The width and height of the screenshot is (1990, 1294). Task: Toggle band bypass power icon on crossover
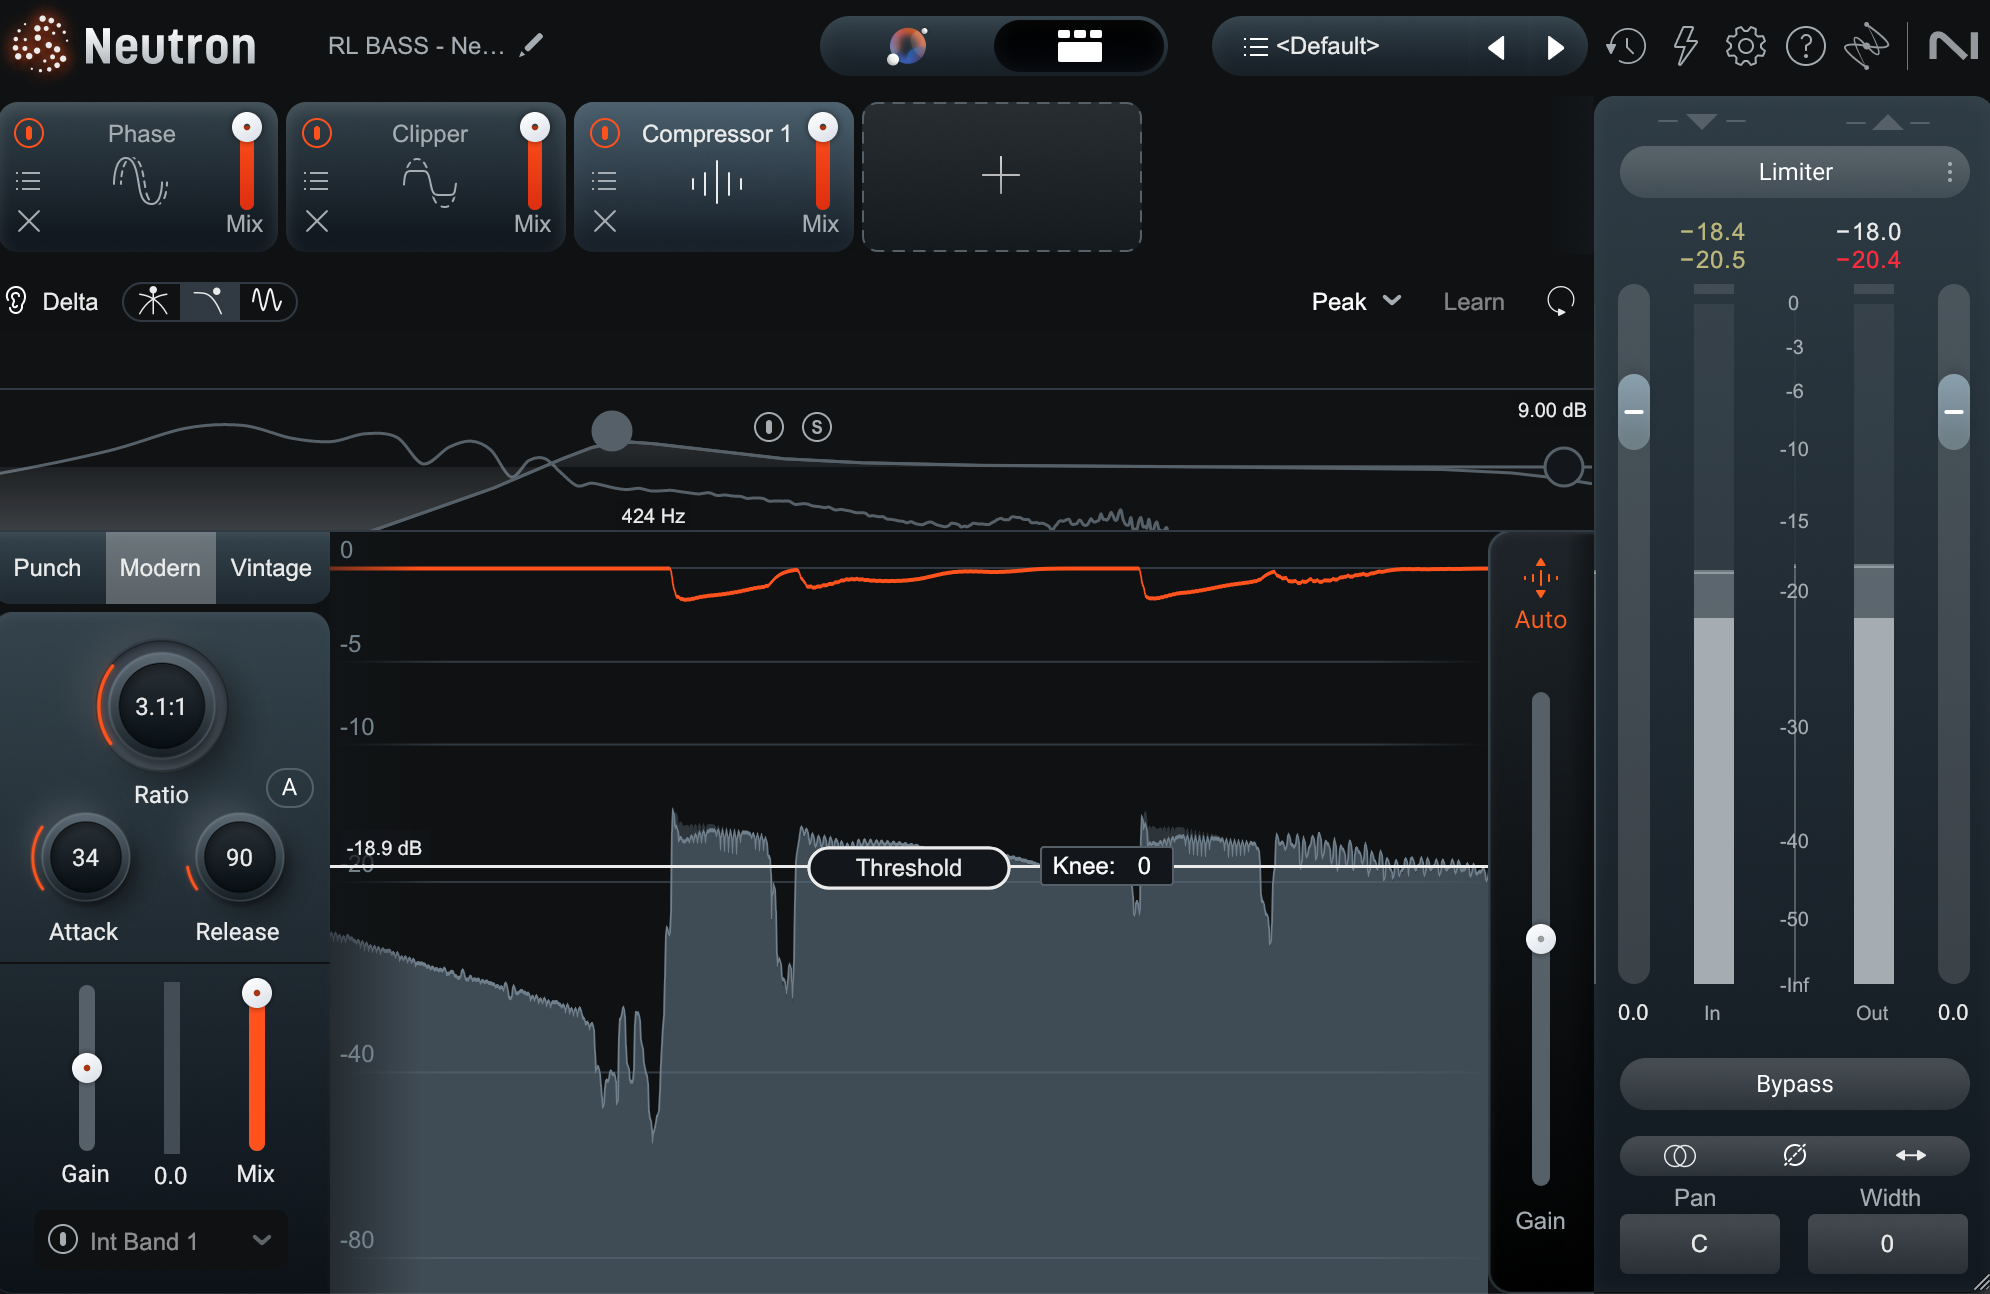pyautogui.click(x=768, y=428)
